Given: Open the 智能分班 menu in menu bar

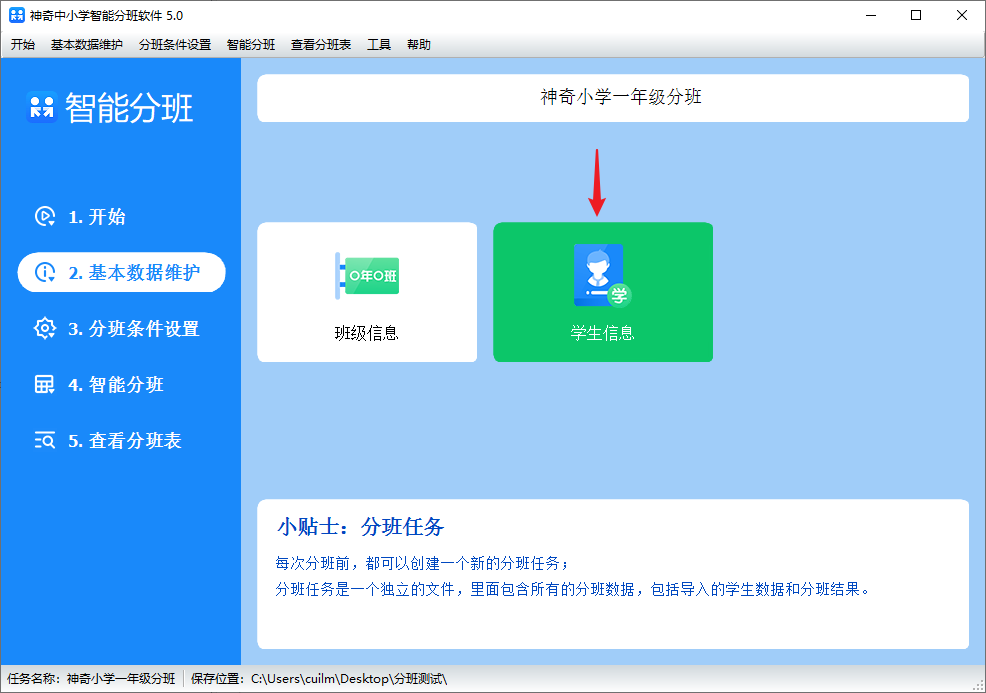Looking at the screenshot, I should point(251,45).
